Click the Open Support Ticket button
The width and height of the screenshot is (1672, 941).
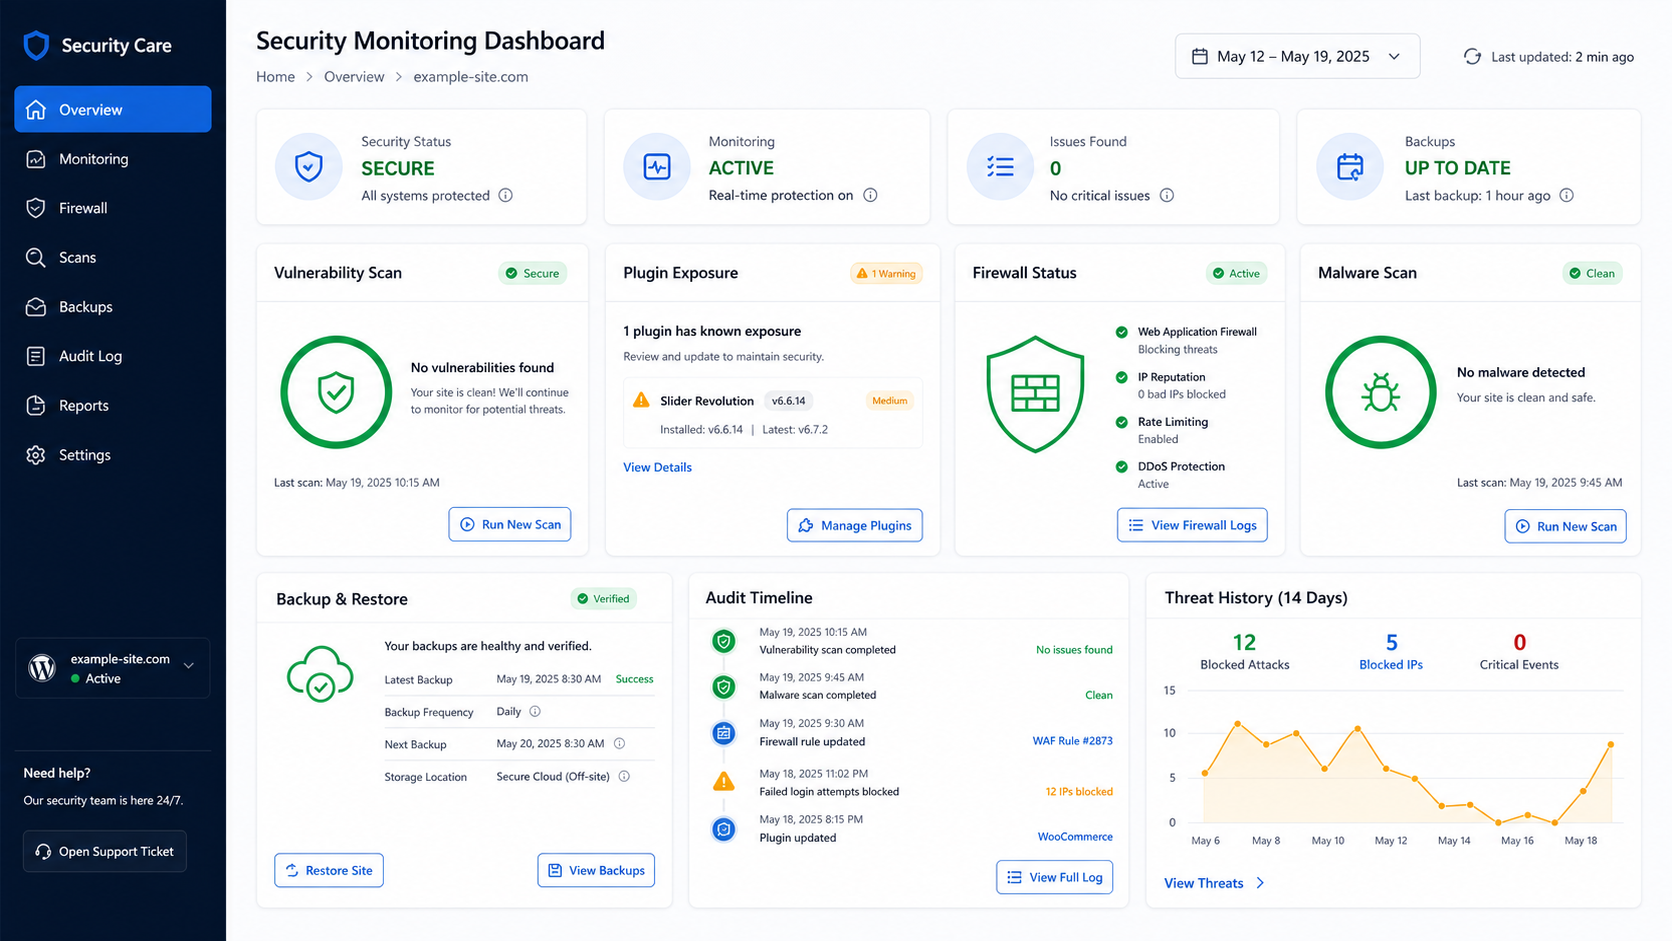point(105,851)
